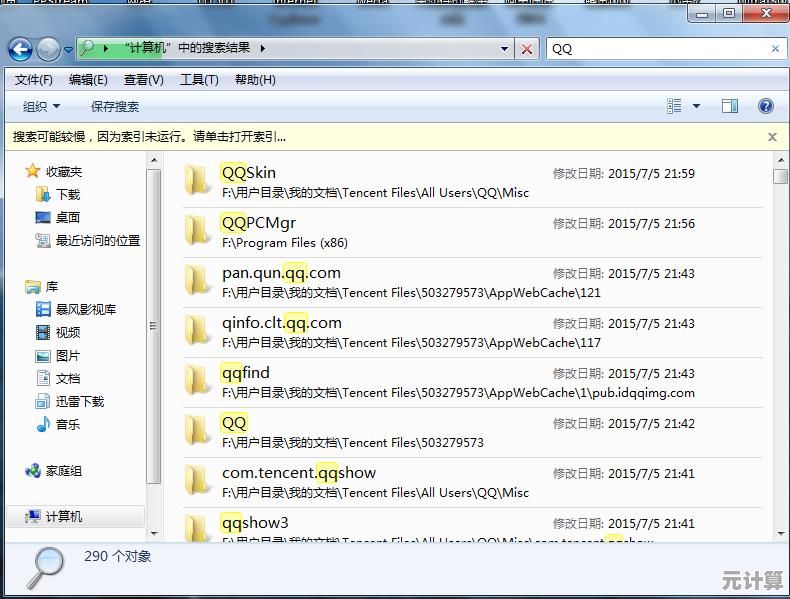Expand the 组织 dropdown button
This screenshot has height=599, width=790.
click(x=42, y=106)
